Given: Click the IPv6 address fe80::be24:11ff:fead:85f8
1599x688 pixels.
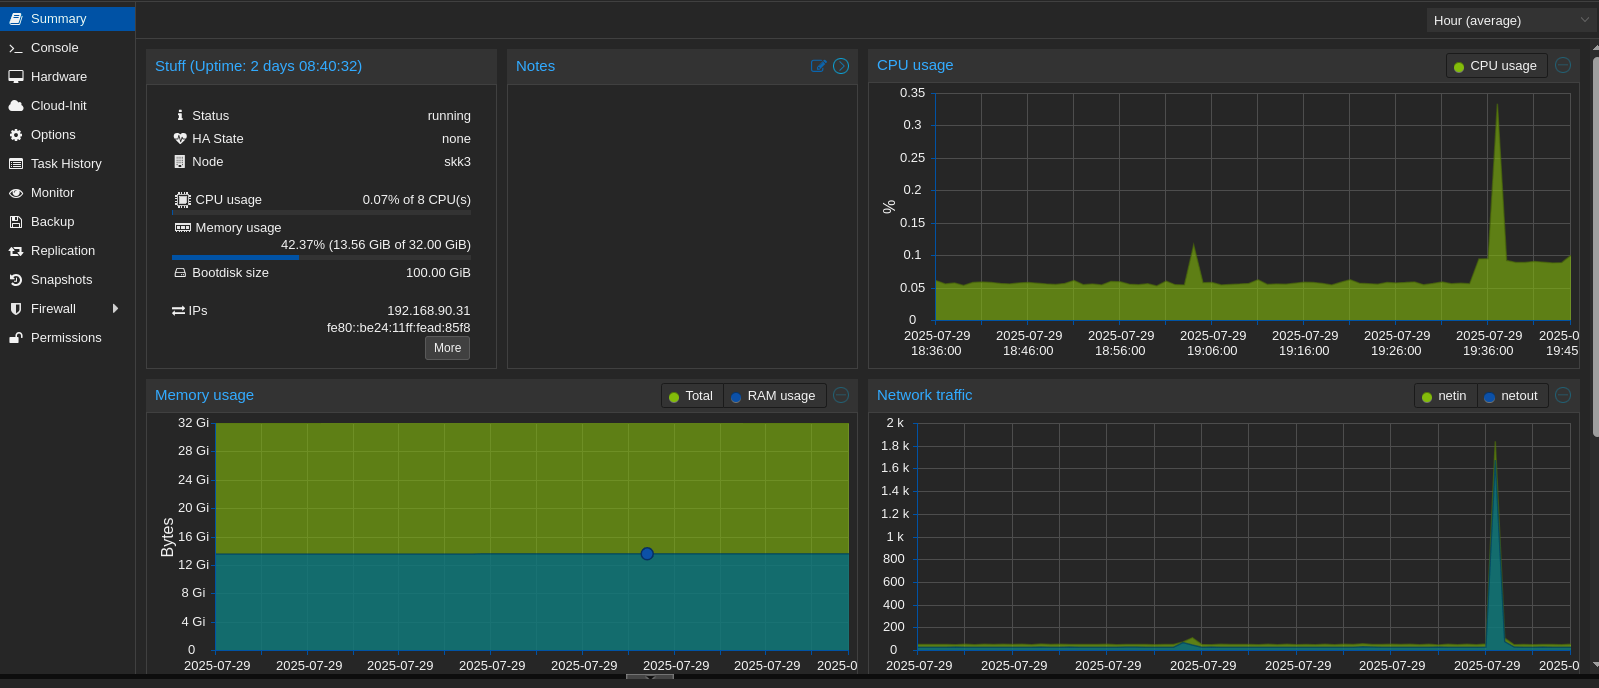Looking at the screenshot, I should pos(398,328).
